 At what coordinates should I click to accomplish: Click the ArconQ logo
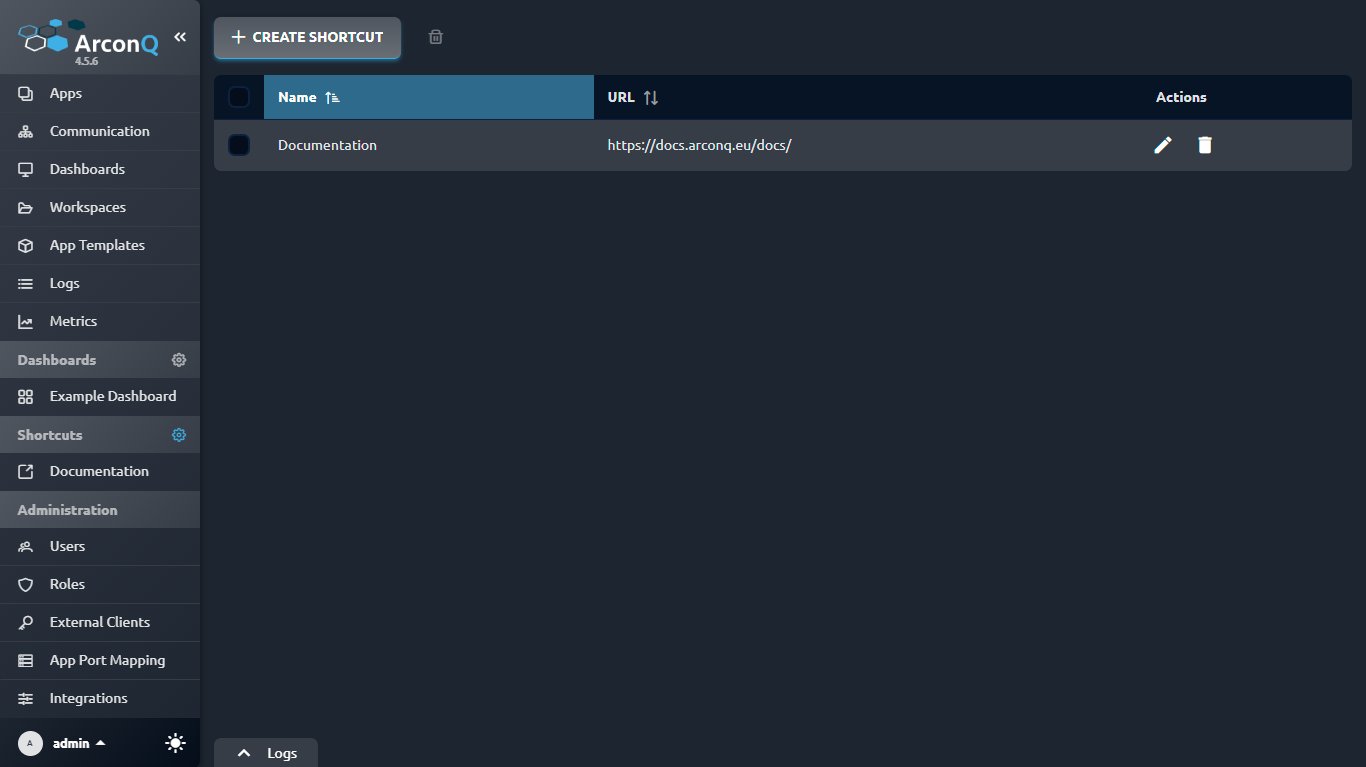(x=88, y=40)
